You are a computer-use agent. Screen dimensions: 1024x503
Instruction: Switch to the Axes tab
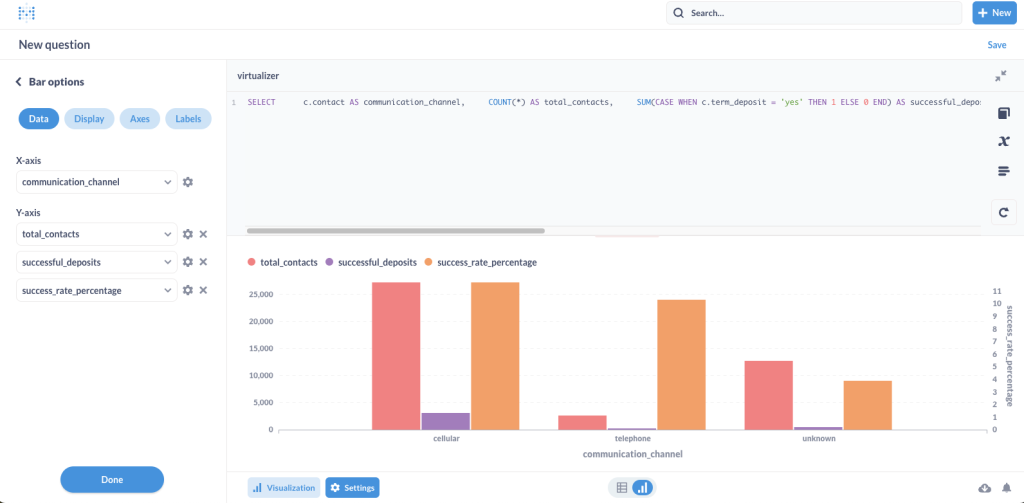(140, 119)
